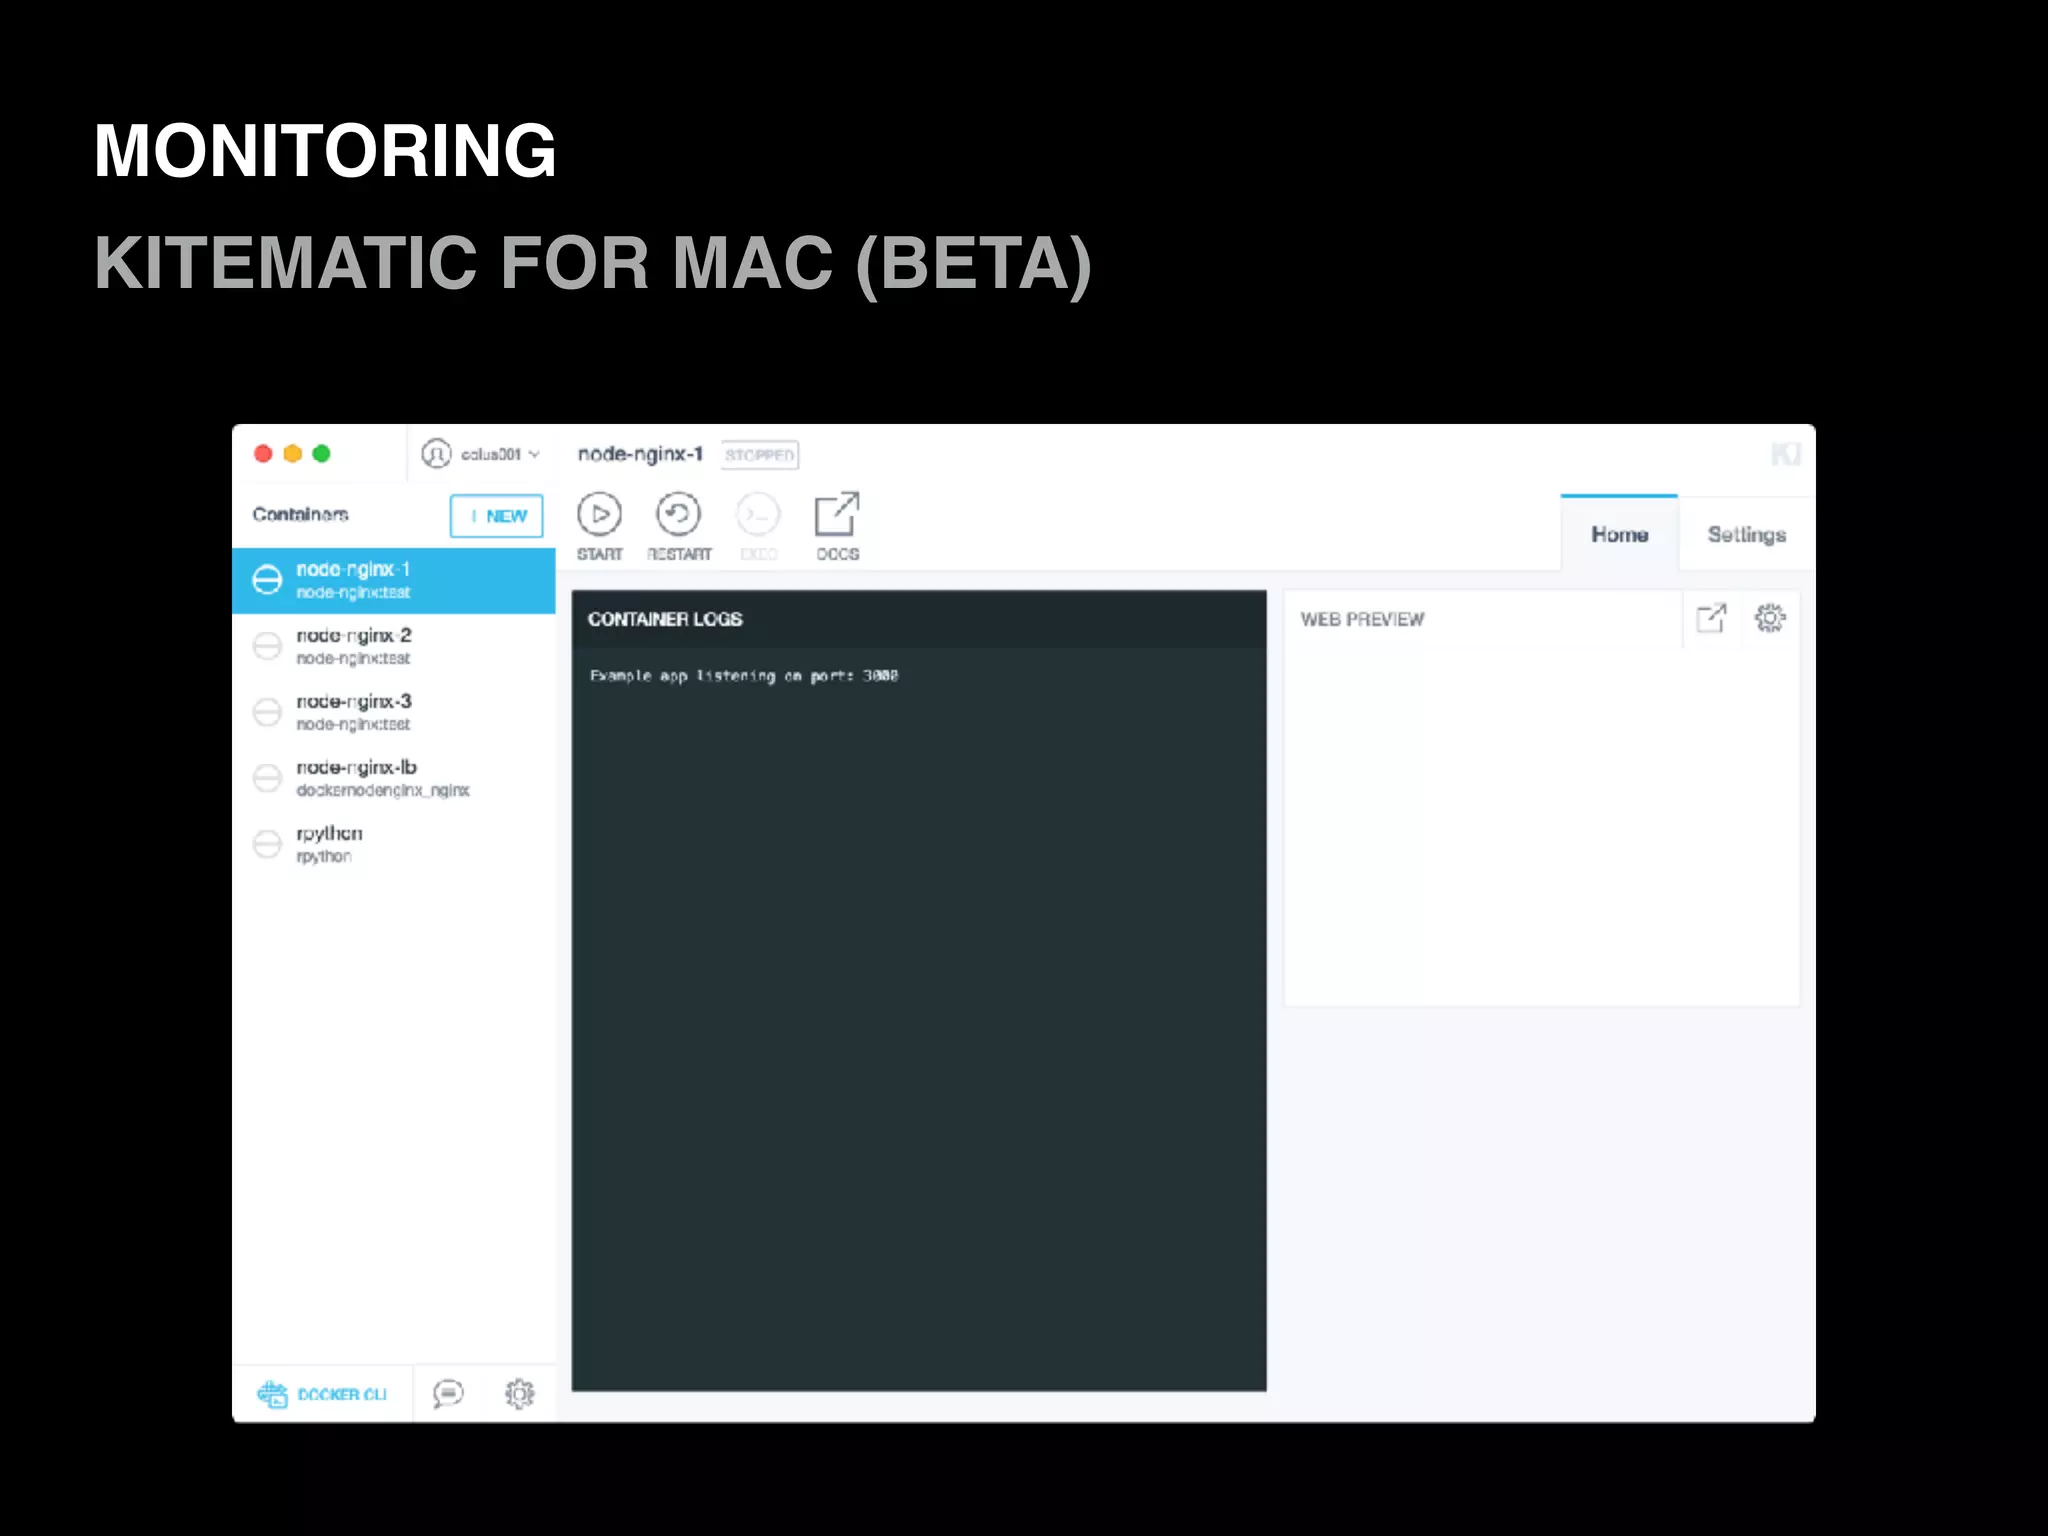This screenshot has width=2048, height=1536.
Task: Select the node-nginx-lb container
Action: point(394,778)
